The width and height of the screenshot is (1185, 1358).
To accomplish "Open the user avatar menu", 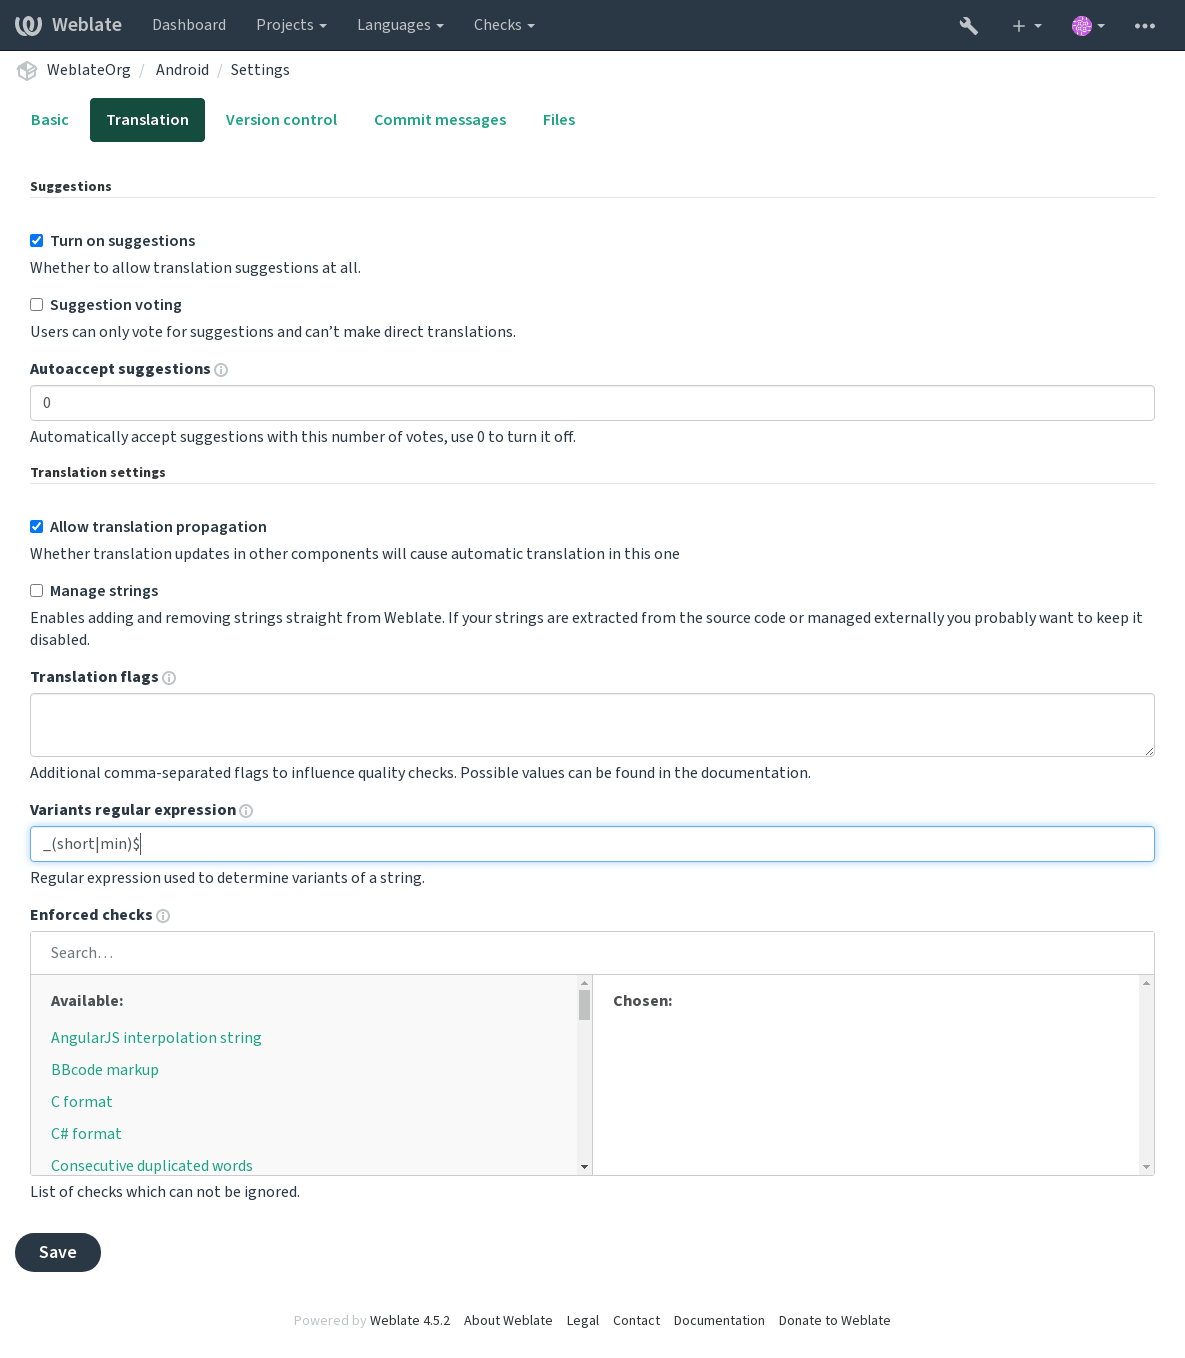I will 1088,26.
